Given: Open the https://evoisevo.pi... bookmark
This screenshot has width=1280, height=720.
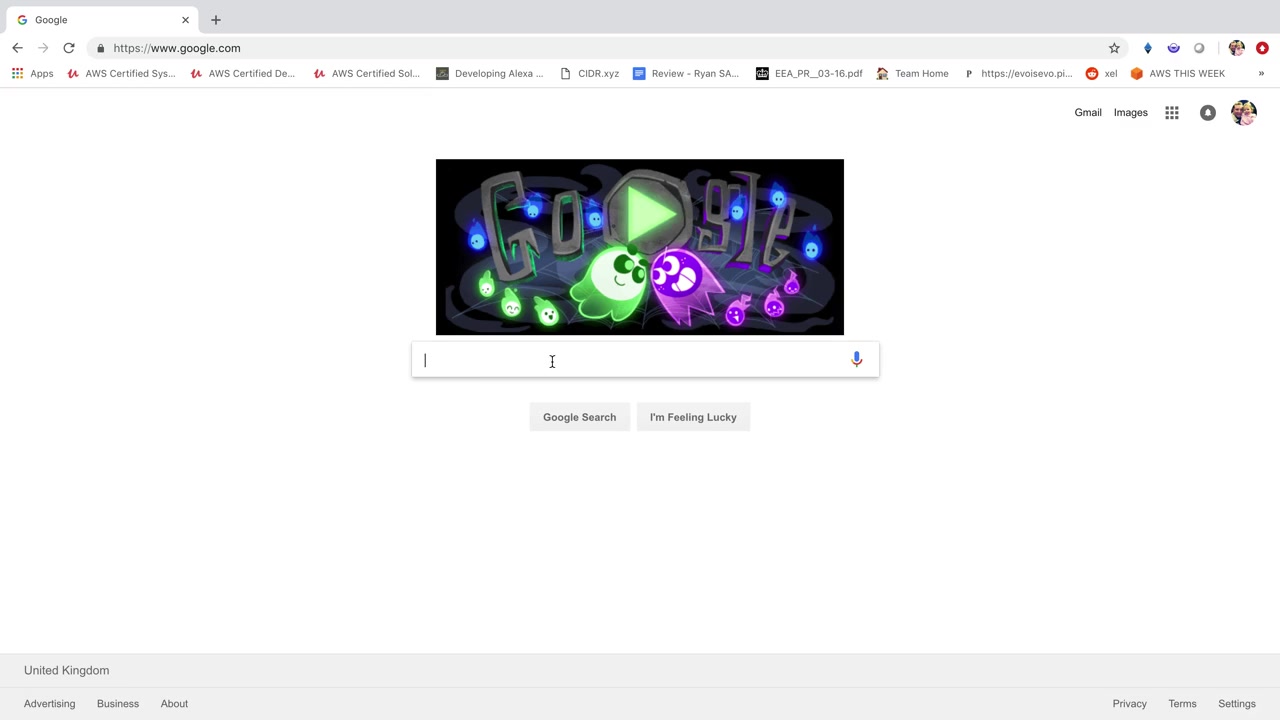Looking at the screenshot, I should (1018, 73).
